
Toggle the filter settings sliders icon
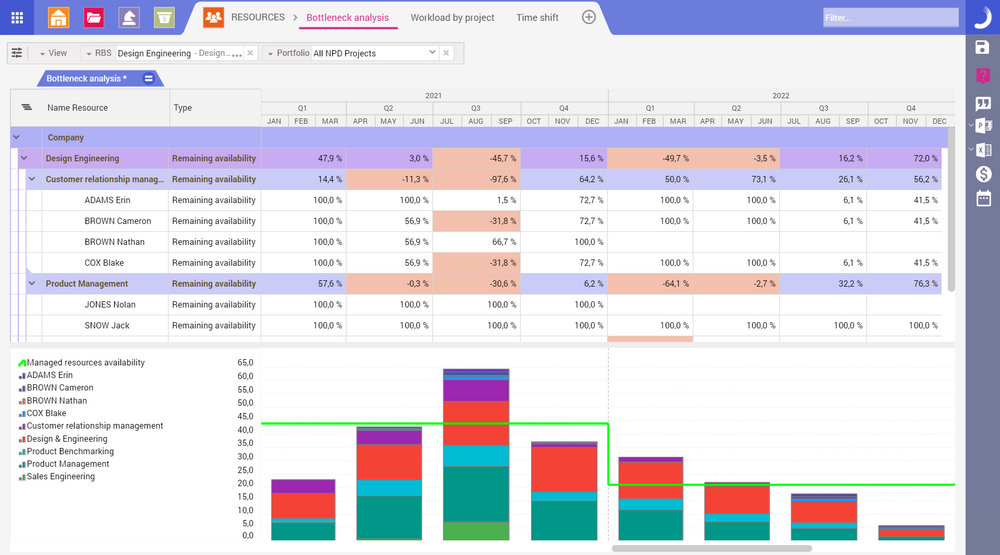pos(17,53)
